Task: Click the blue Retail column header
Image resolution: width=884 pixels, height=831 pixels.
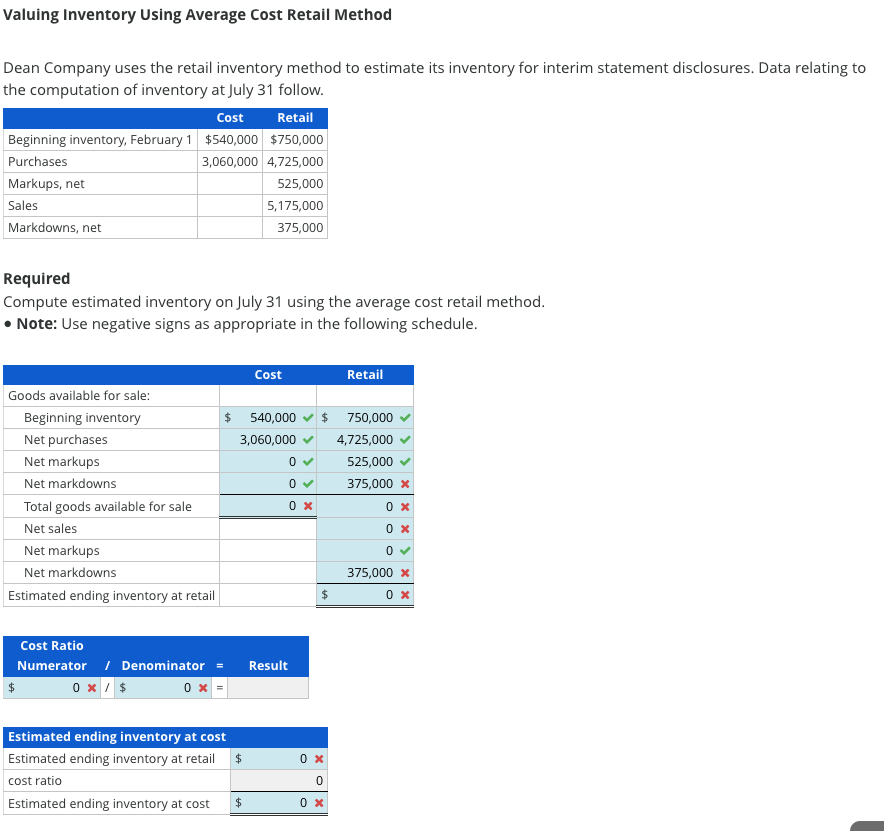Action: pyautogui.click(x=365, y=374)
